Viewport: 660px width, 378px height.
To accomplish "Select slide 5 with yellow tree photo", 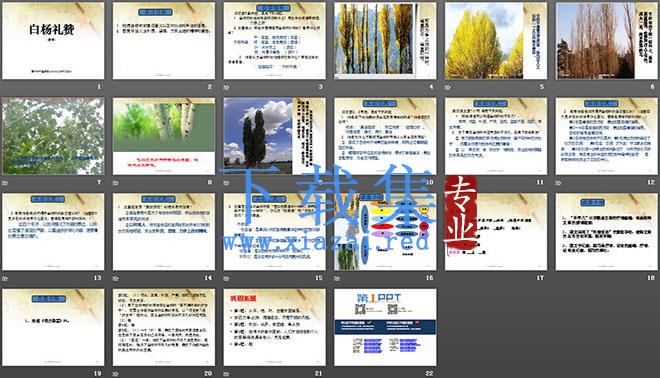I will tap(496, 41).
